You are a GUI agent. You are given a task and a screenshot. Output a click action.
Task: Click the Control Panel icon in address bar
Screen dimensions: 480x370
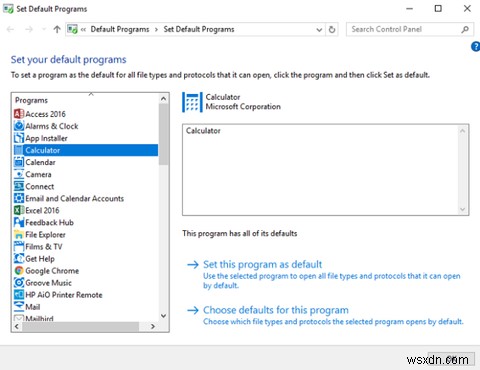pyautogui.click(x=72, y=29)
